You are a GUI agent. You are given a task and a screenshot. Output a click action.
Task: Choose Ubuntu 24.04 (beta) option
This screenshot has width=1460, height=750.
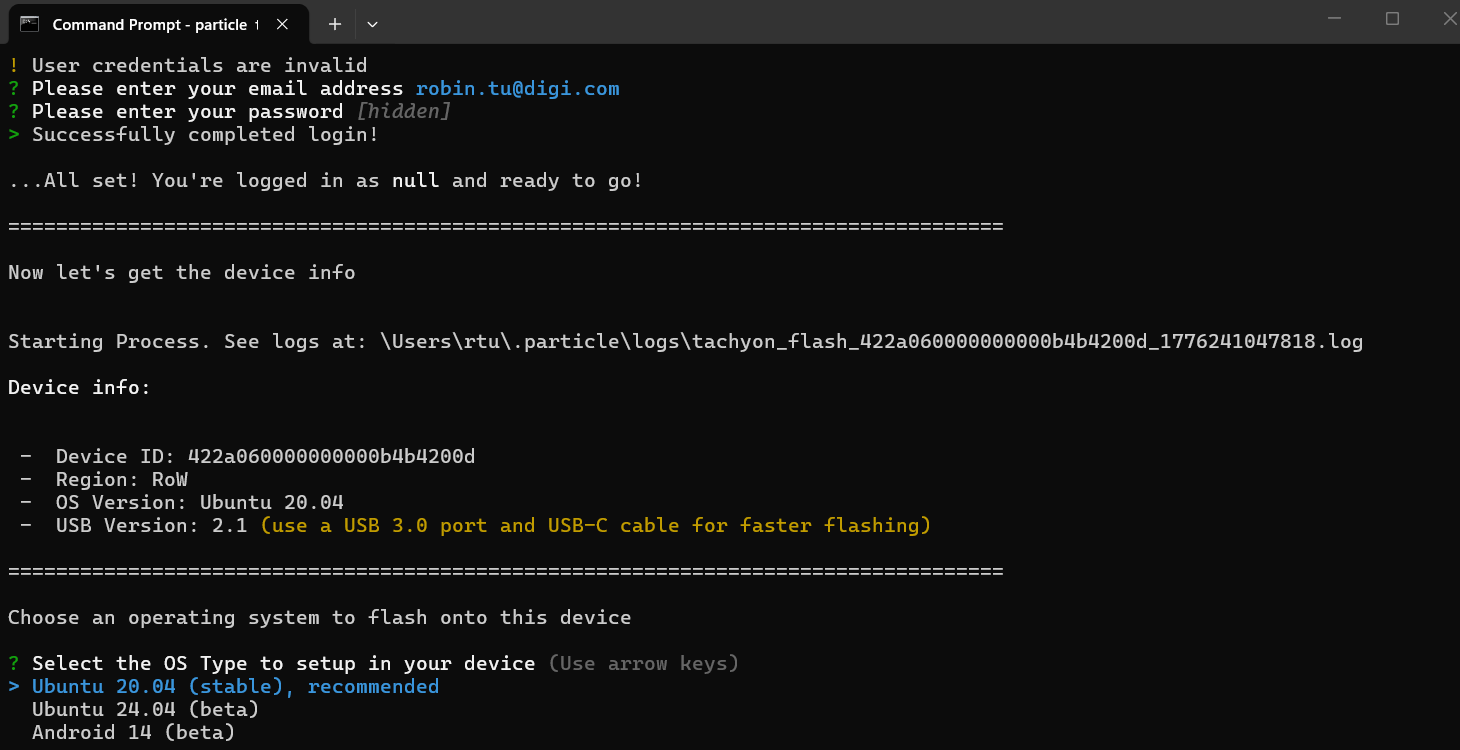145,709
